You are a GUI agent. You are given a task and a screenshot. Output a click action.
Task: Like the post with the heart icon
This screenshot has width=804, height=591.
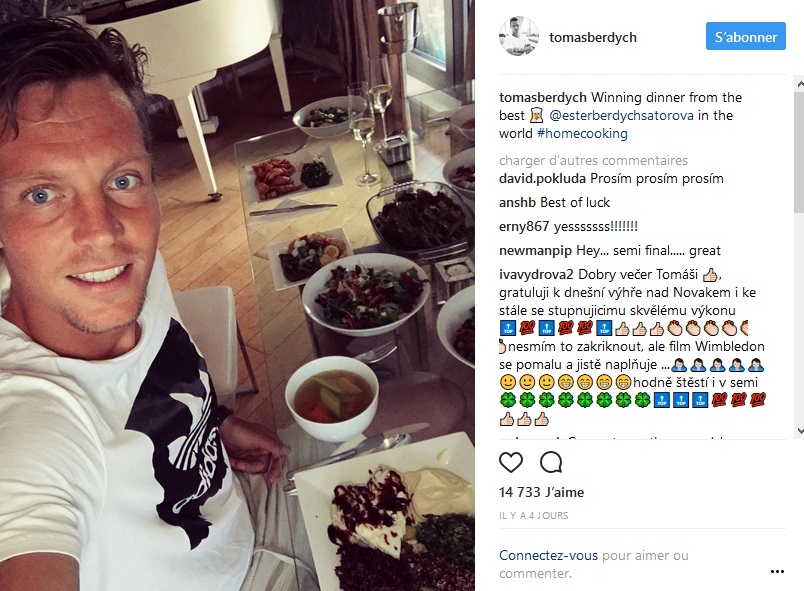(x=511, y=462)
